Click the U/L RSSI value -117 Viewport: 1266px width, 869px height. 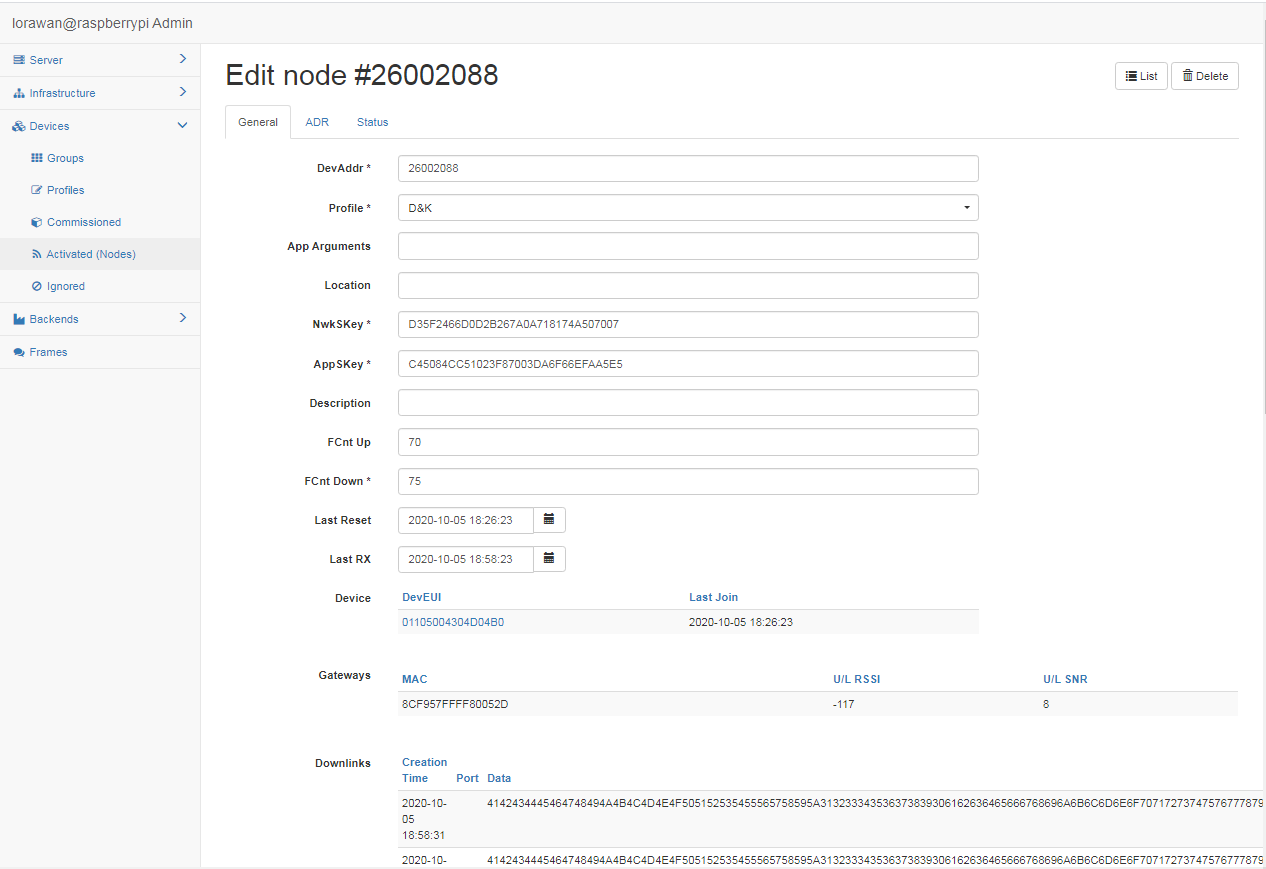pos(844,704)
